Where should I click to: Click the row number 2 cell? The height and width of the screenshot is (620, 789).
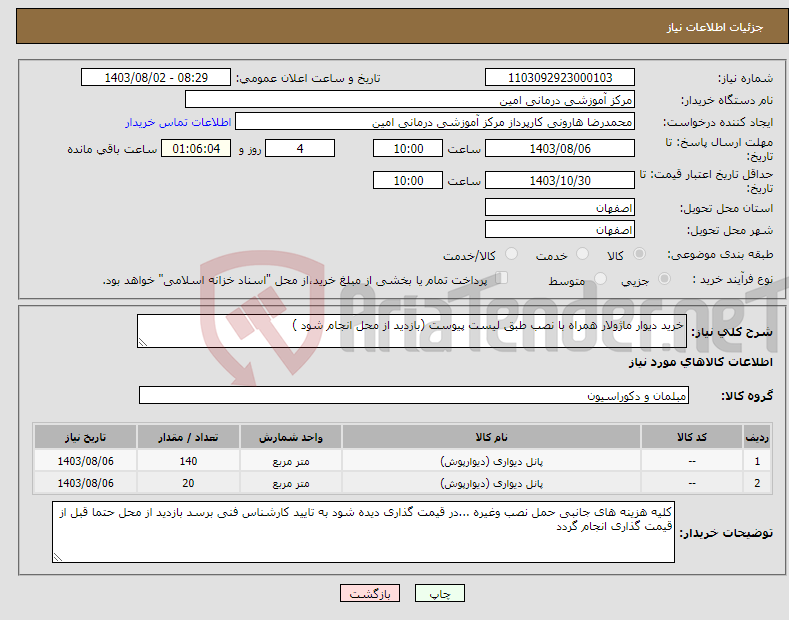point(757,483)
